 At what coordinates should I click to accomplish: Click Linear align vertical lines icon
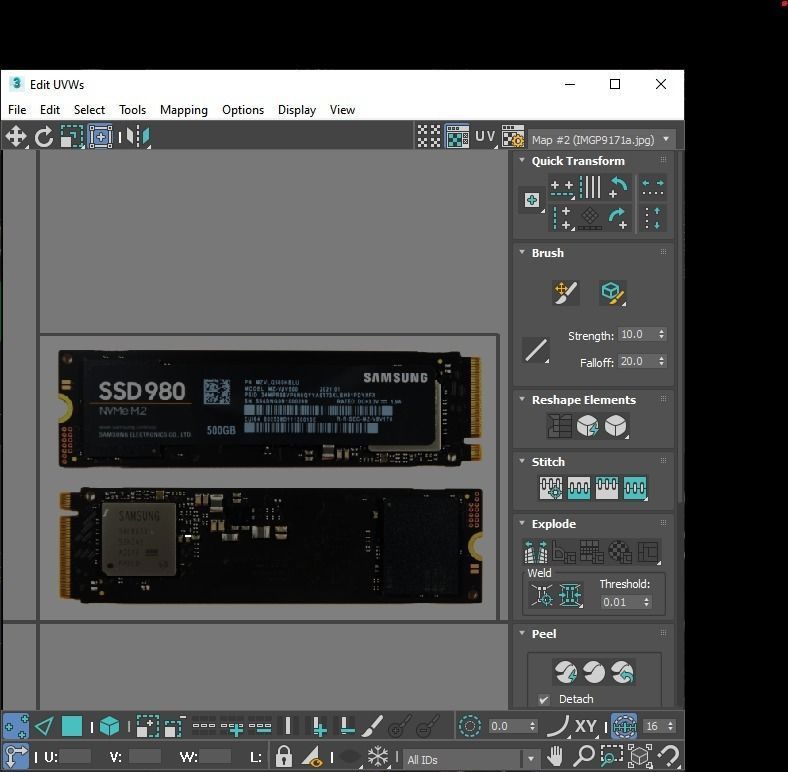pyautogui.click(x=590, y=187)
